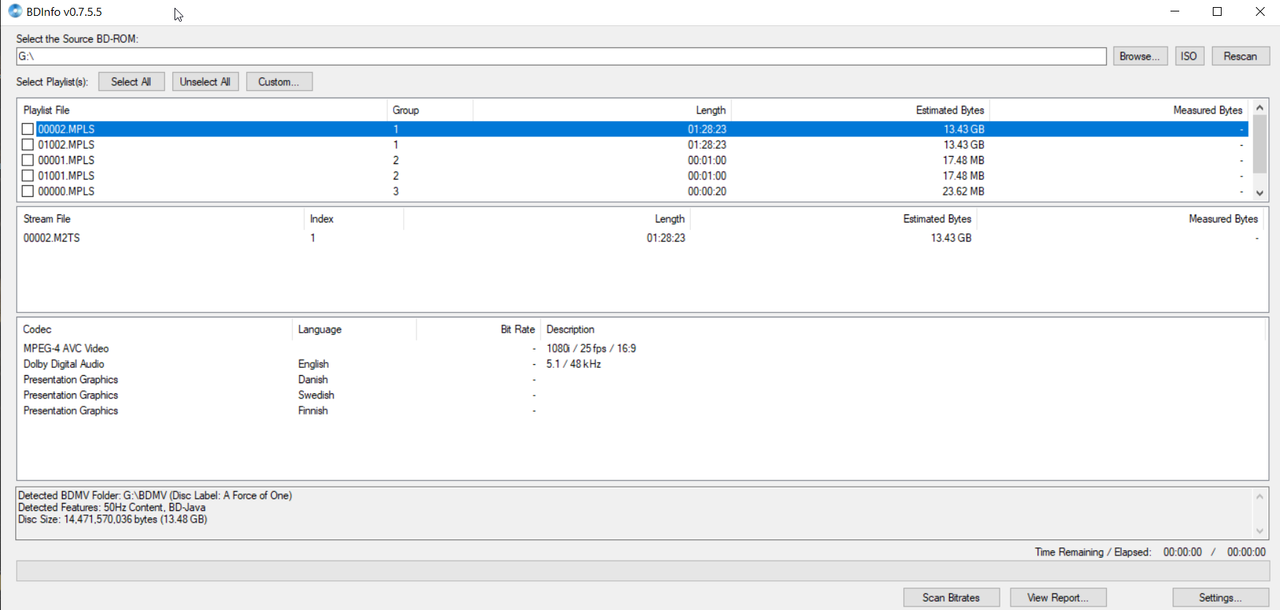Sort playlists by Group column header

pos(430,110)
